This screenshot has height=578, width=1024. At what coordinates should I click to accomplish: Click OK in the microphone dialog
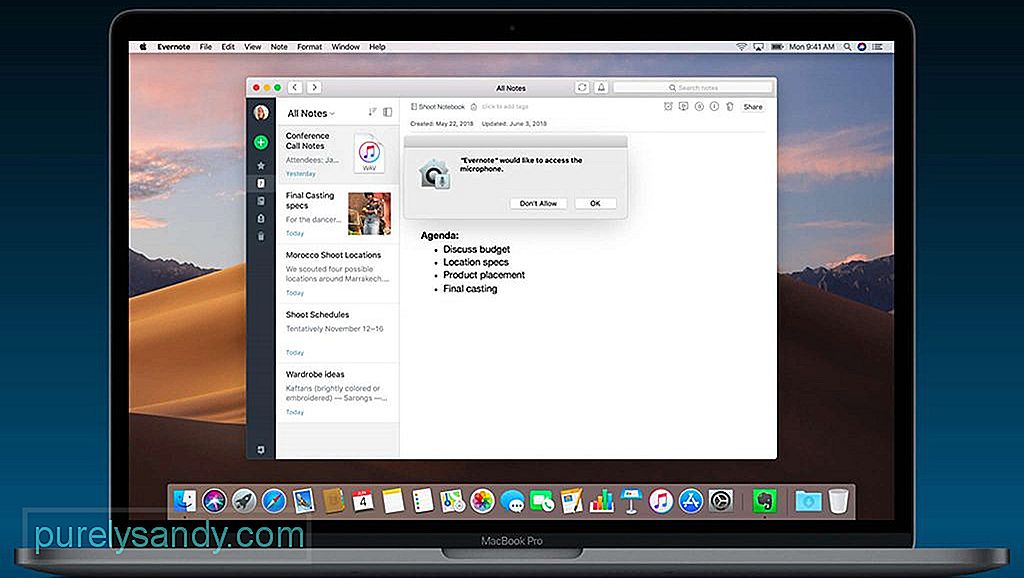click(595, 203)
